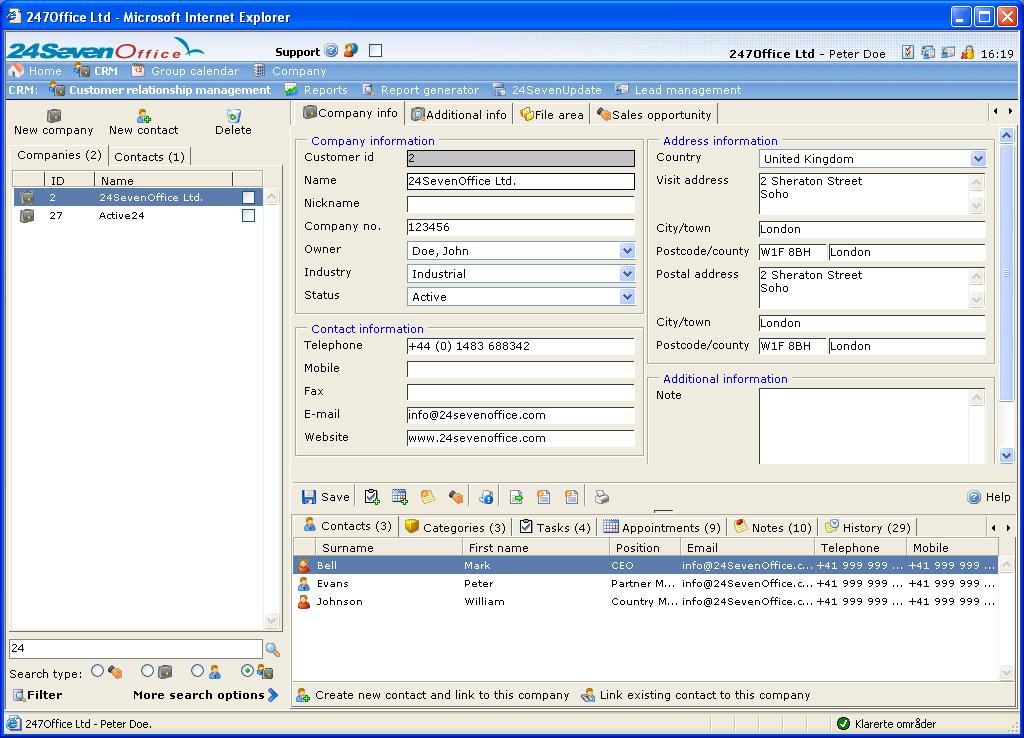Click the New contact icon

pyautogui.click(x=144, y=116)
